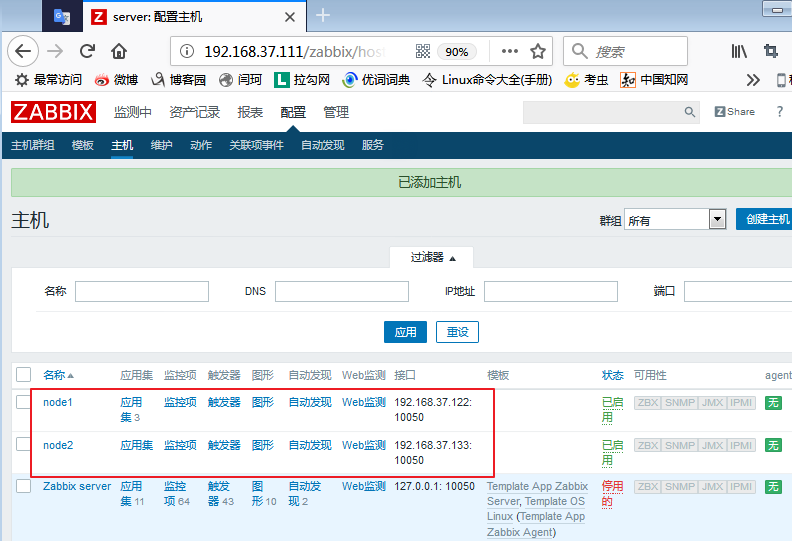Viewport: 792px width, 541px height.
Task: Toggle Zabbix server 停用的 status
Action: point(612,494)
